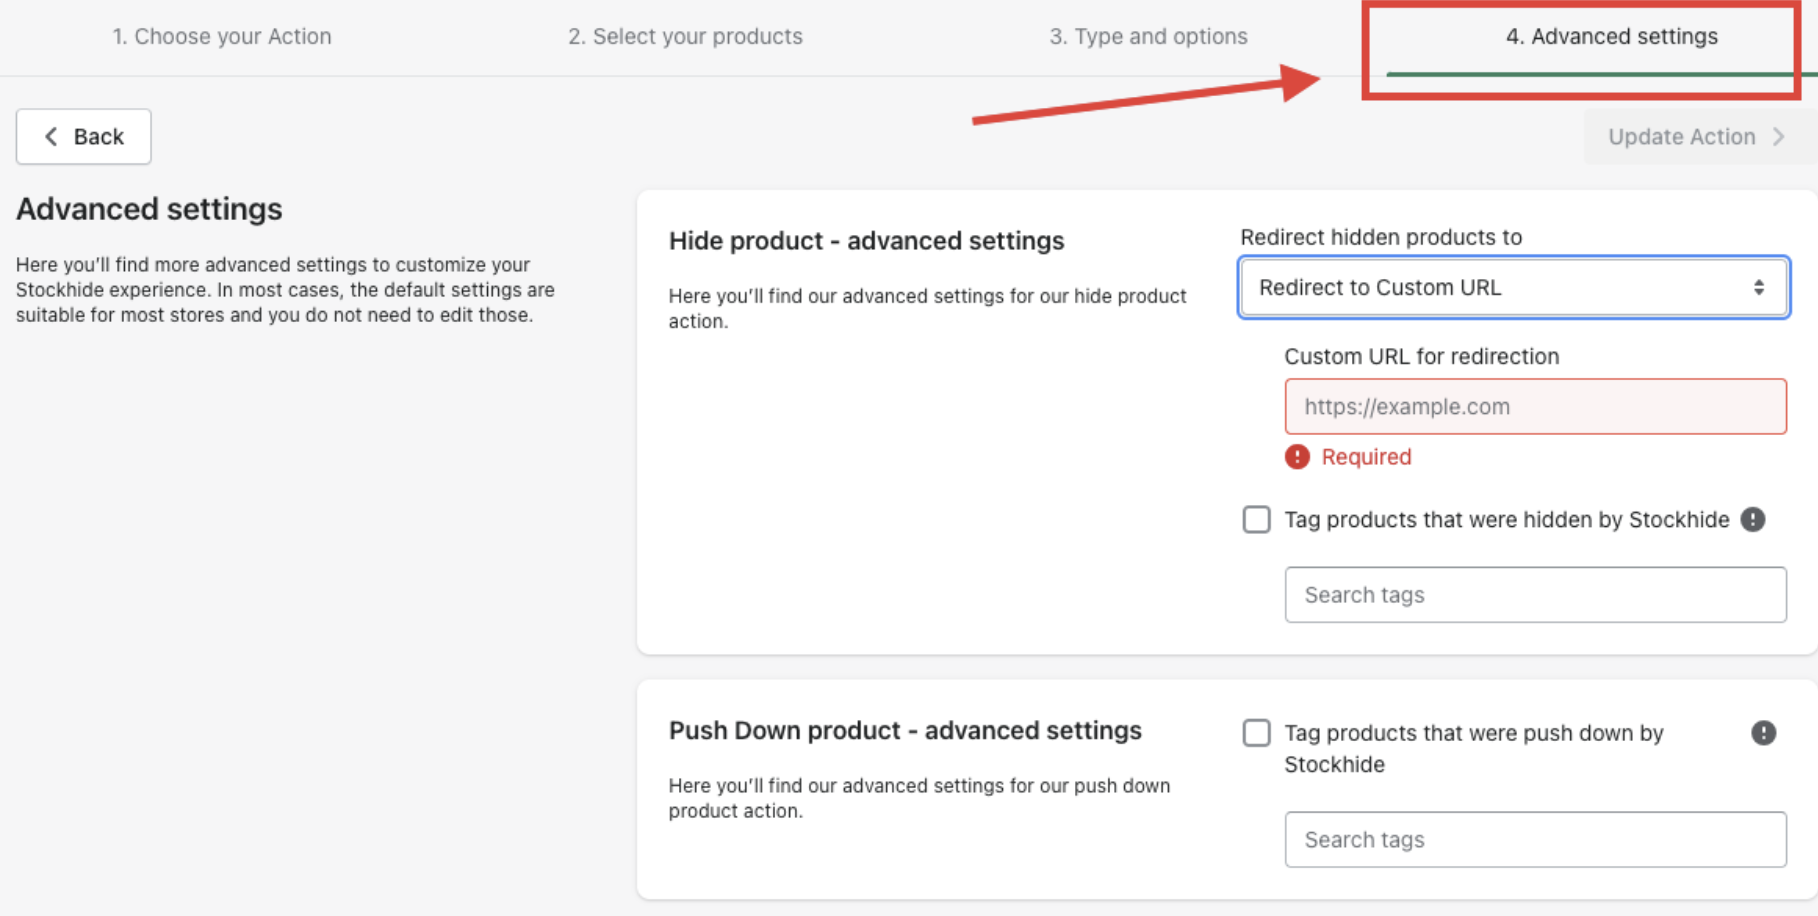Enable tagging products hidden by Stockhide
This screenshot has width=1818, height=916.
click(x=1256, y=520)
